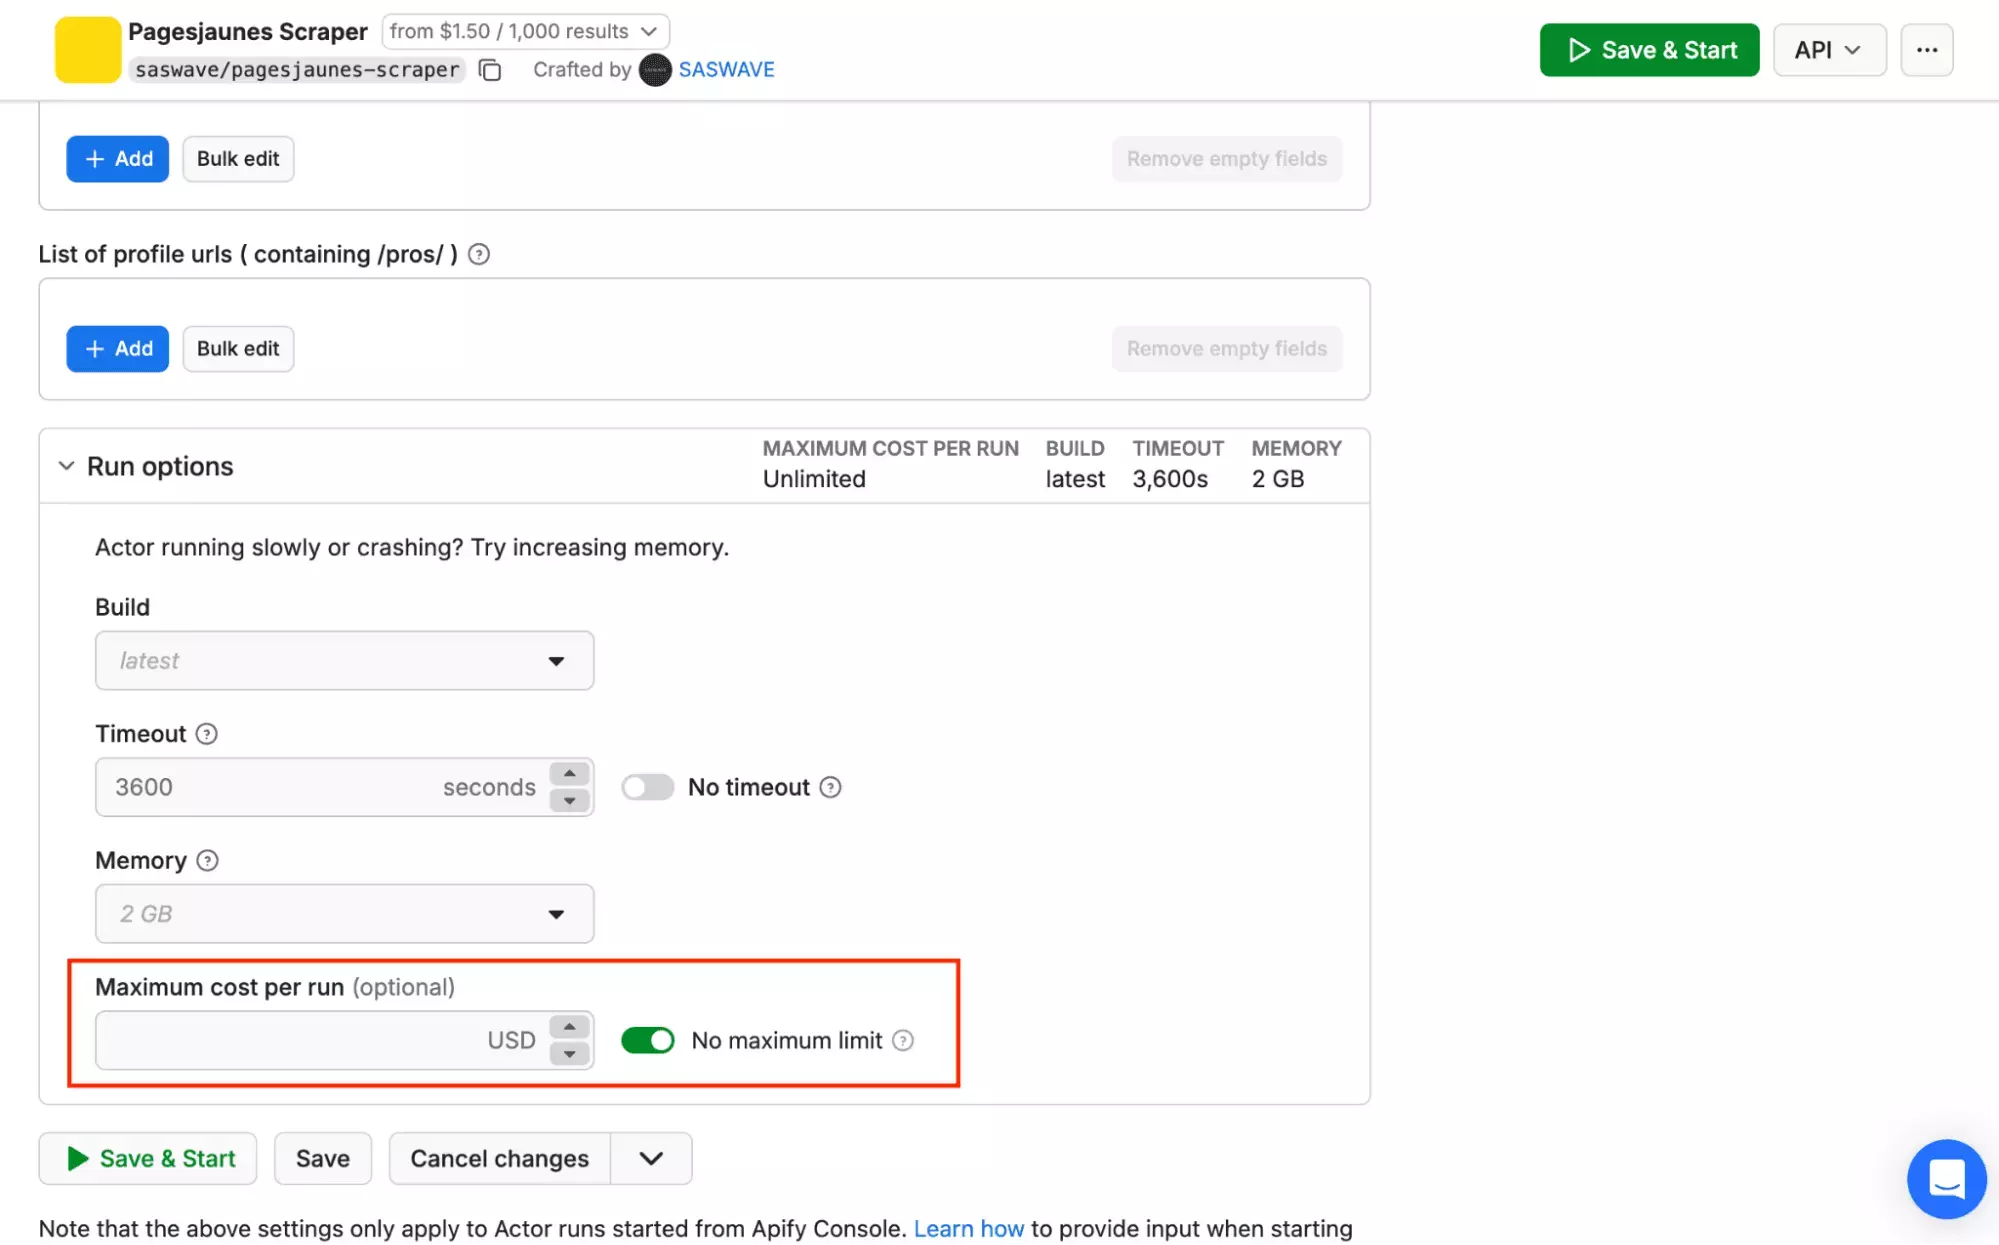Click the Add button in the top list section
This screenshot has height=1245, width=1999.
click(x=118, y=159)
